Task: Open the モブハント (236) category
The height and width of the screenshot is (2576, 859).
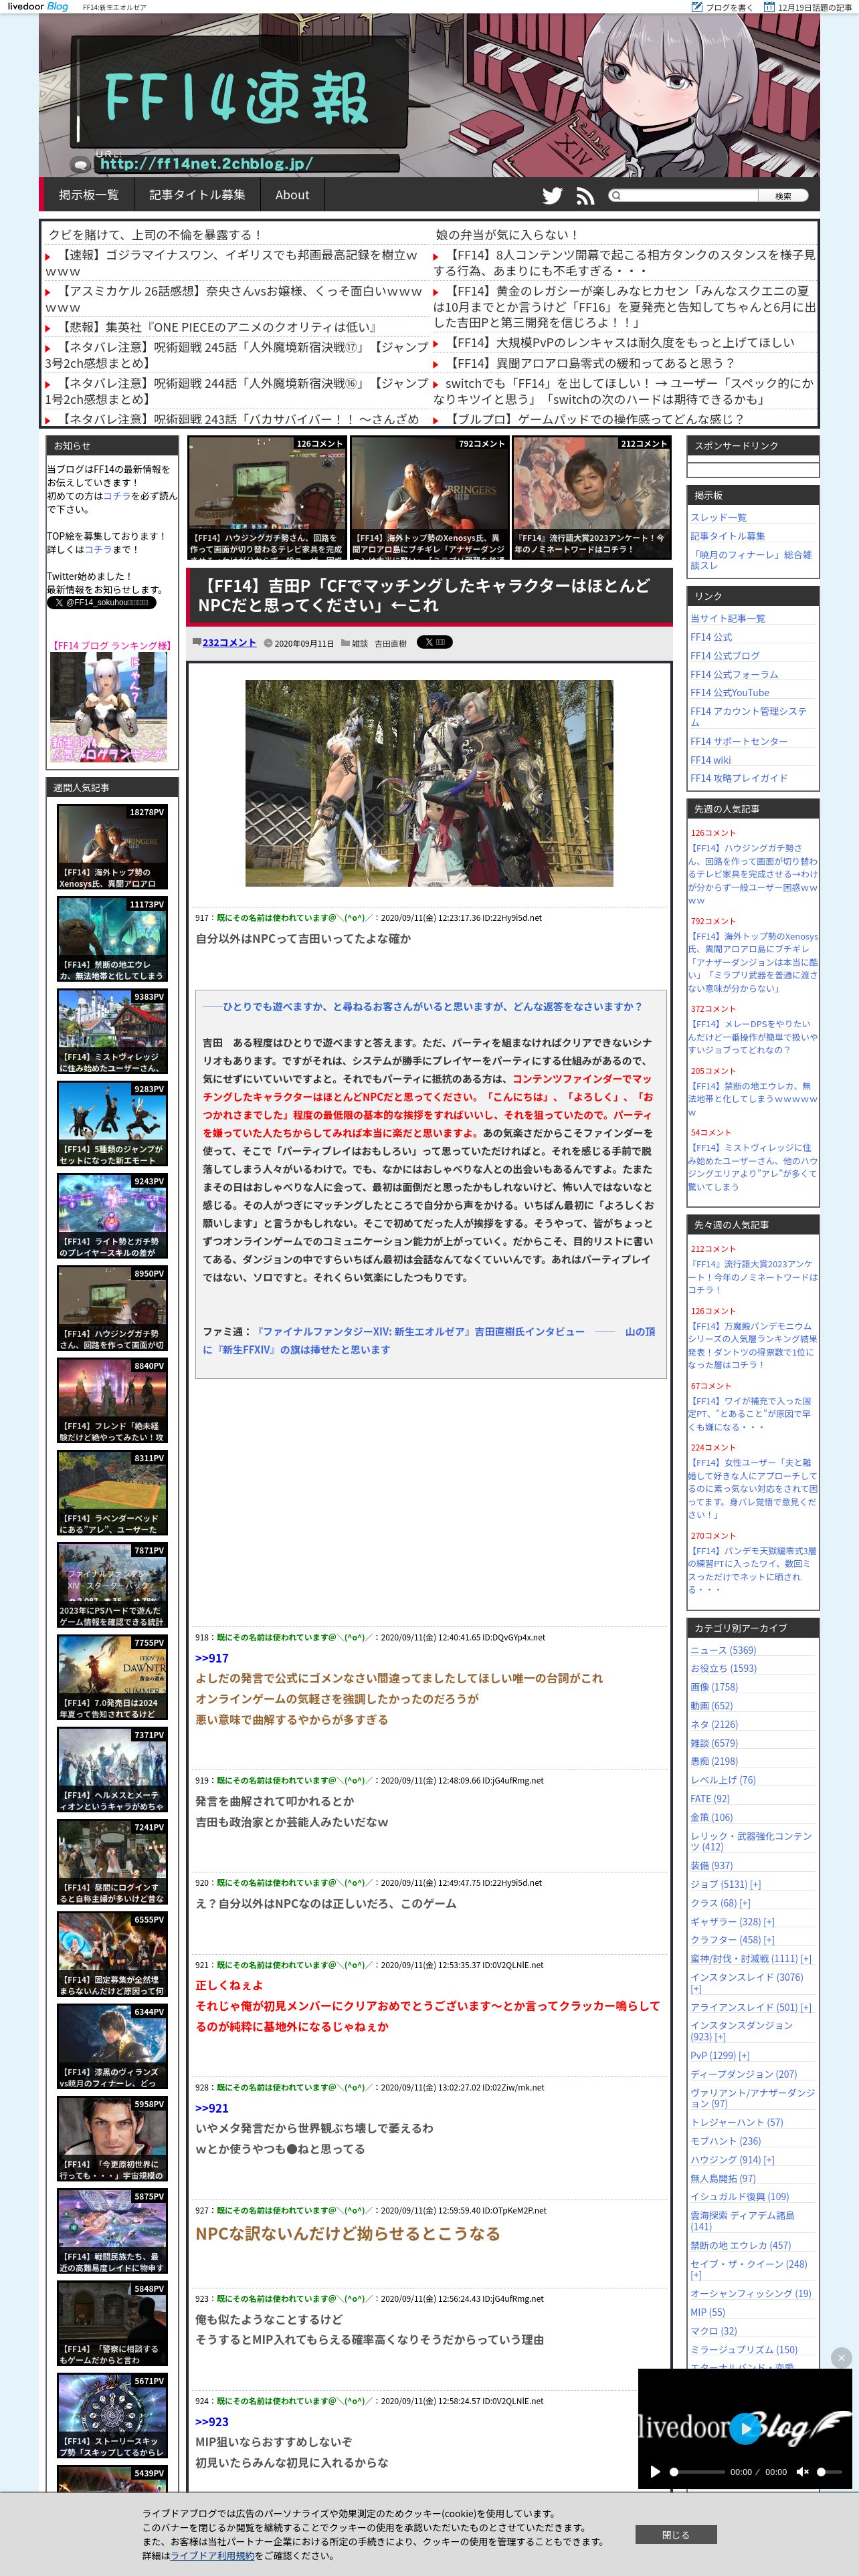Action: click(725, 2141)
